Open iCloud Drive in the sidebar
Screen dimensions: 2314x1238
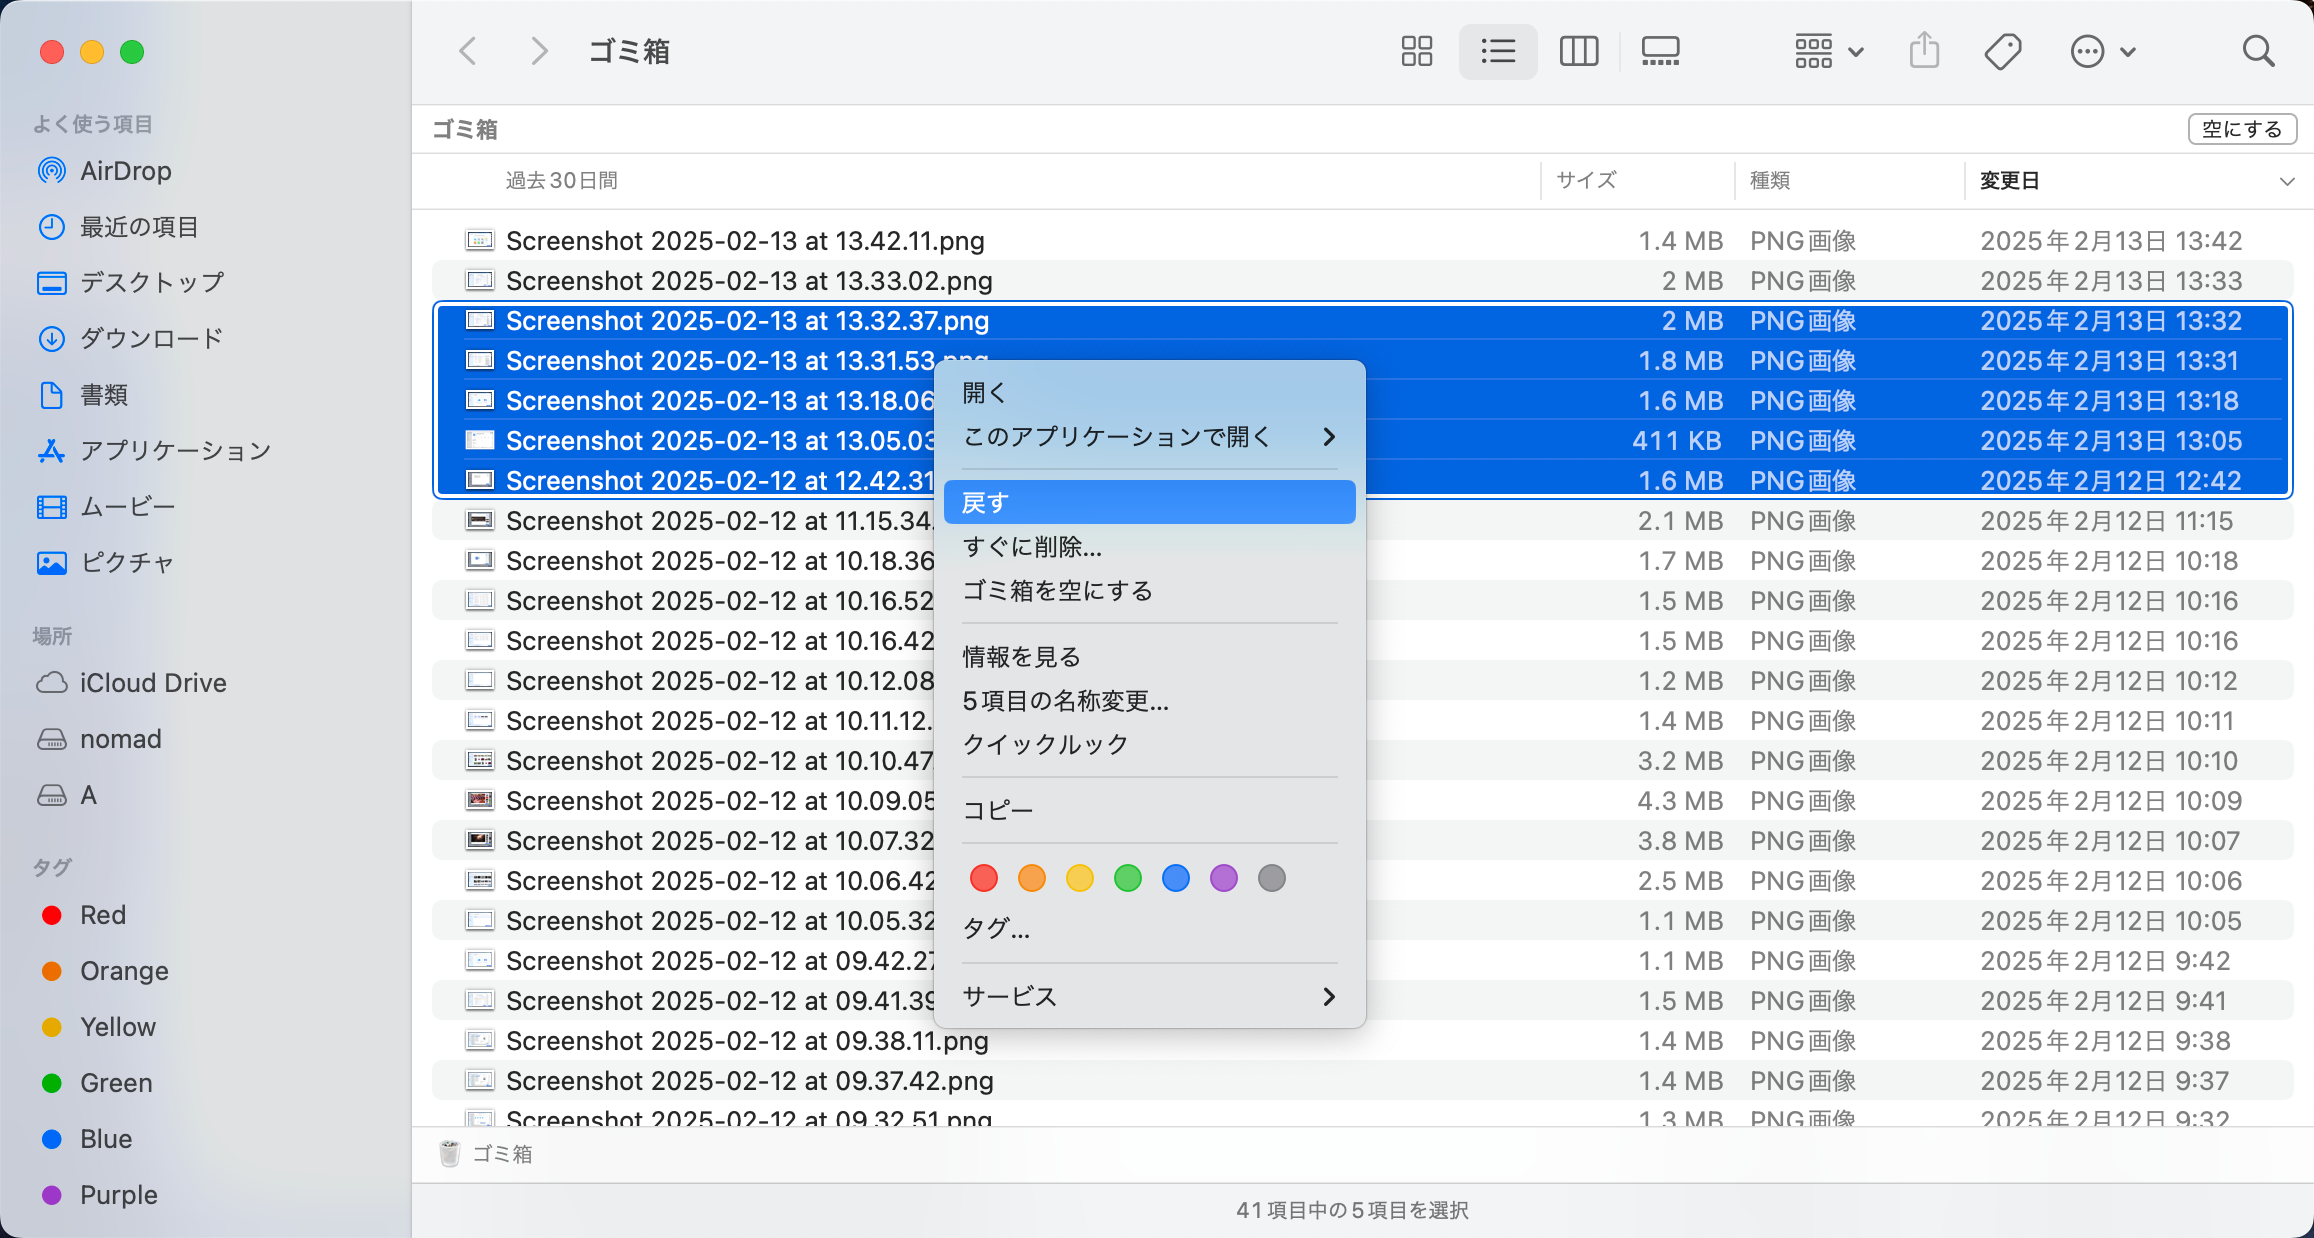point(153,682)
